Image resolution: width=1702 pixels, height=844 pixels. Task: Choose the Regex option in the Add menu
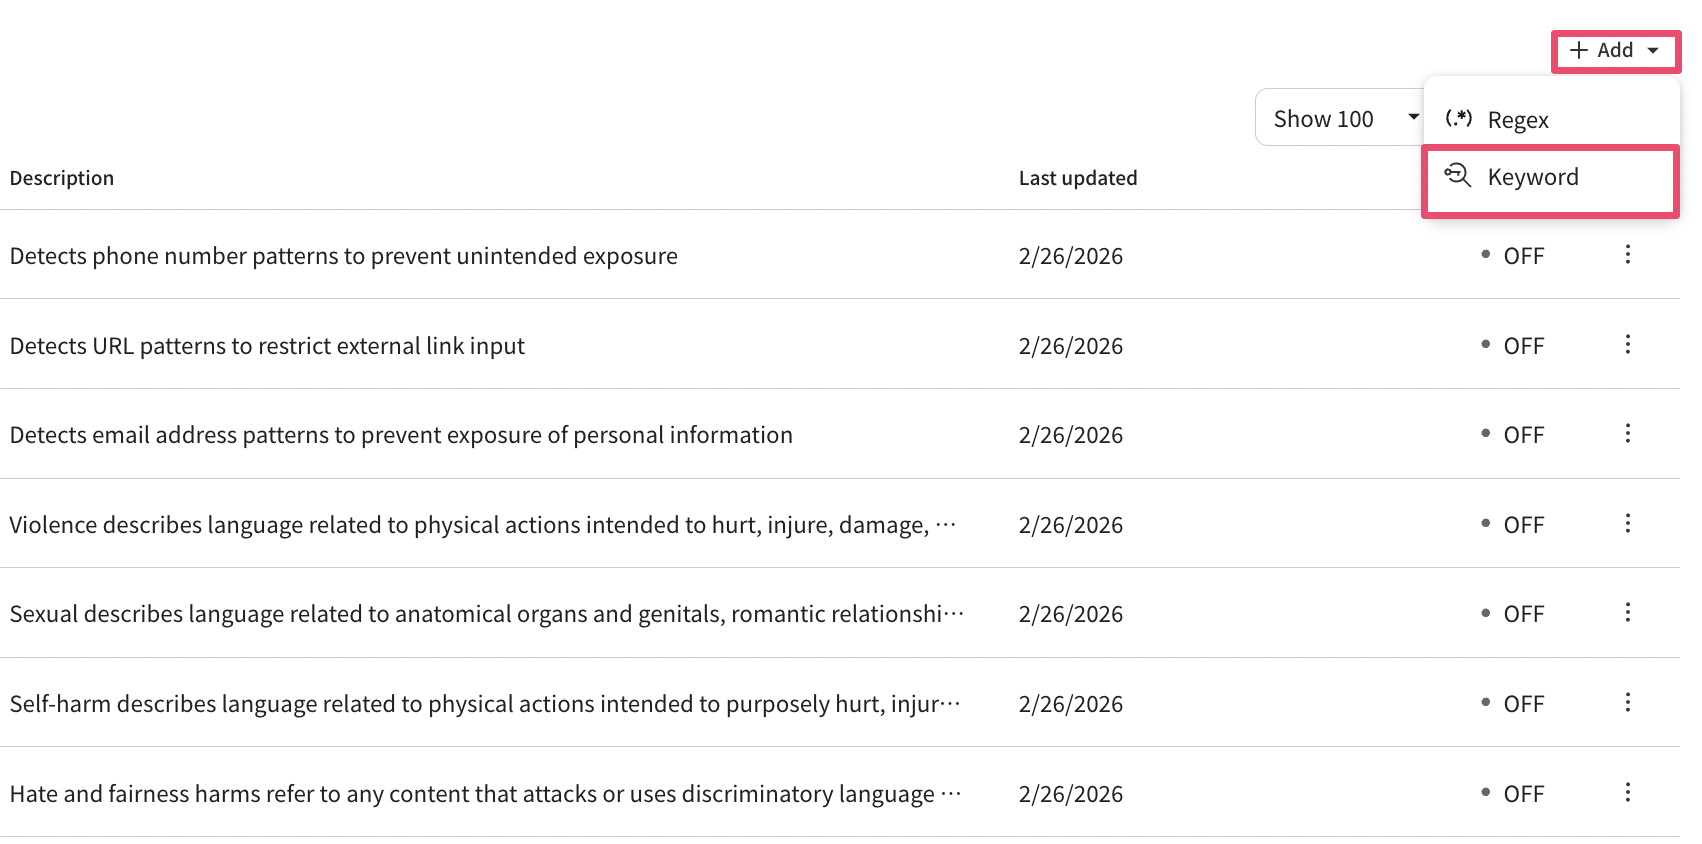[x=1517, y=121]
